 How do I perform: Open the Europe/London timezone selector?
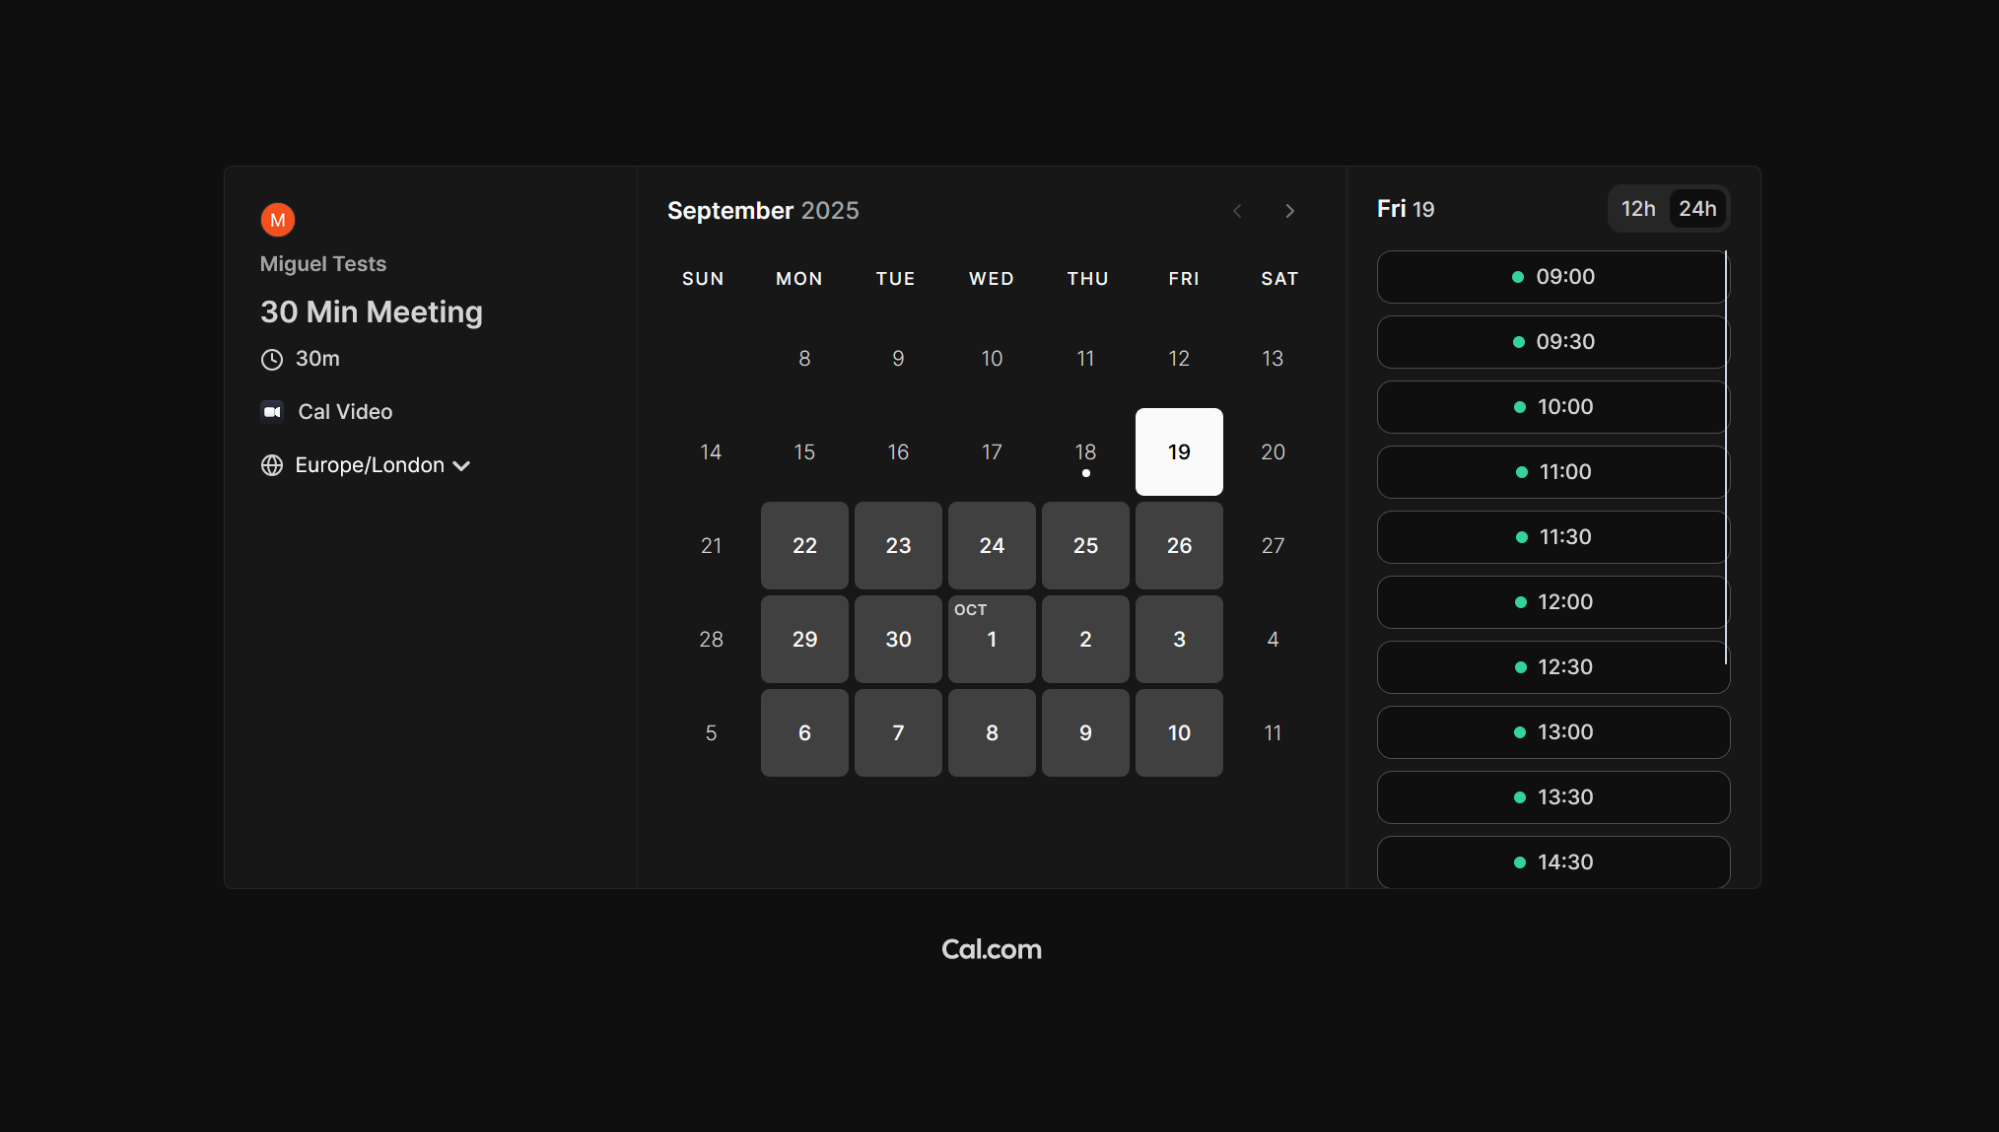point(369,465)
